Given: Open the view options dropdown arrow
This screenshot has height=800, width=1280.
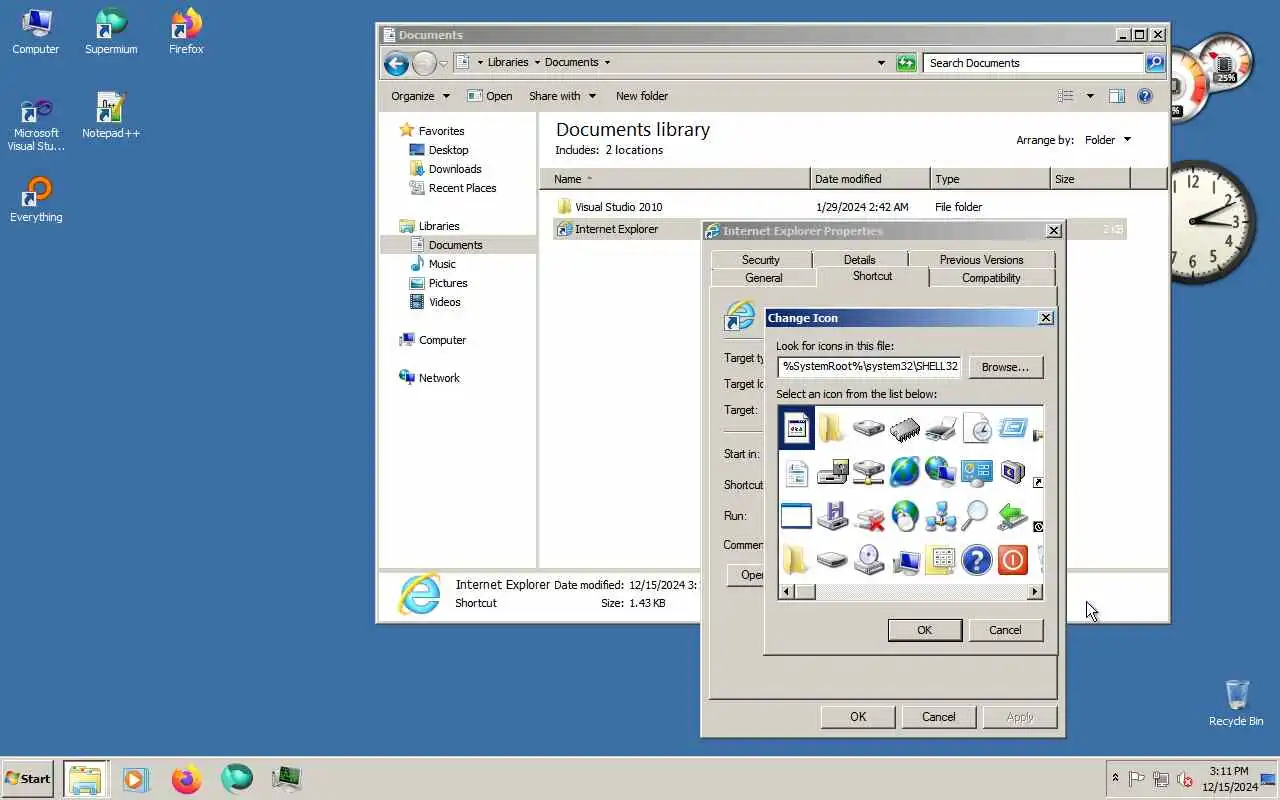Looking at the screenshot, I should click(x=1090, y=96).
